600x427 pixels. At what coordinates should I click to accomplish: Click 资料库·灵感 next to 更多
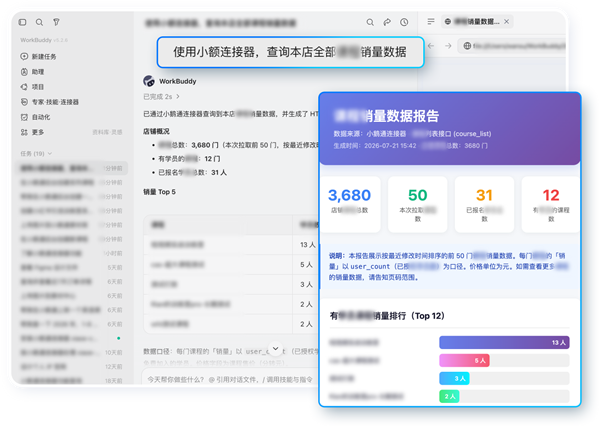(x=107, y=132)
